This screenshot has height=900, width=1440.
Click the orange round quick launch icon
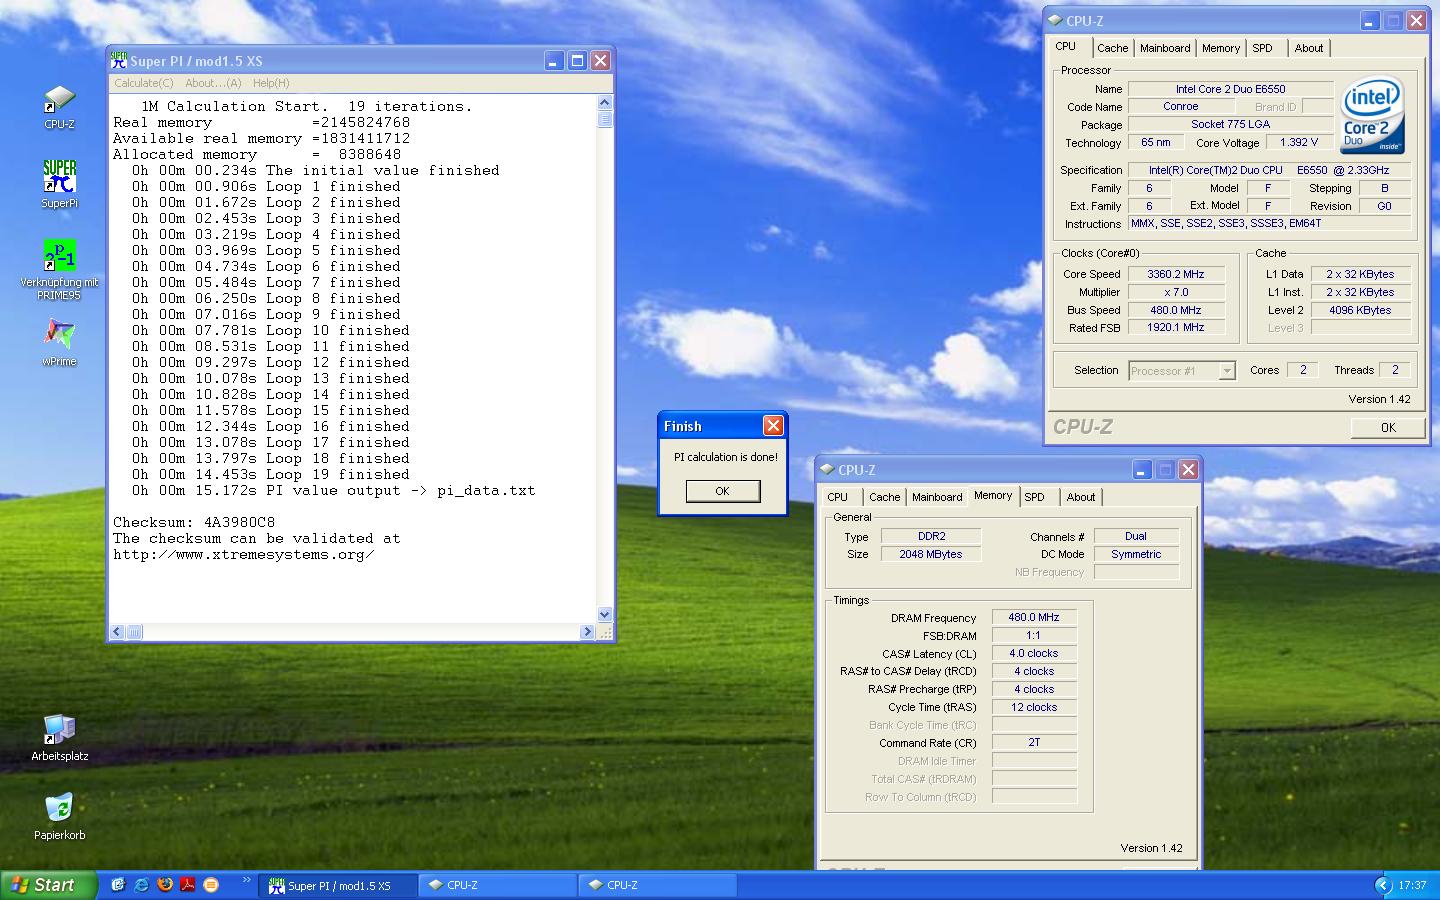[x=210, y=885]
